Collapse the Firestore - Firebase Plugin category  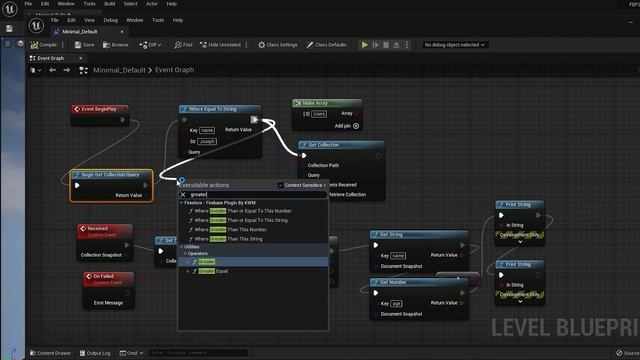182,203
